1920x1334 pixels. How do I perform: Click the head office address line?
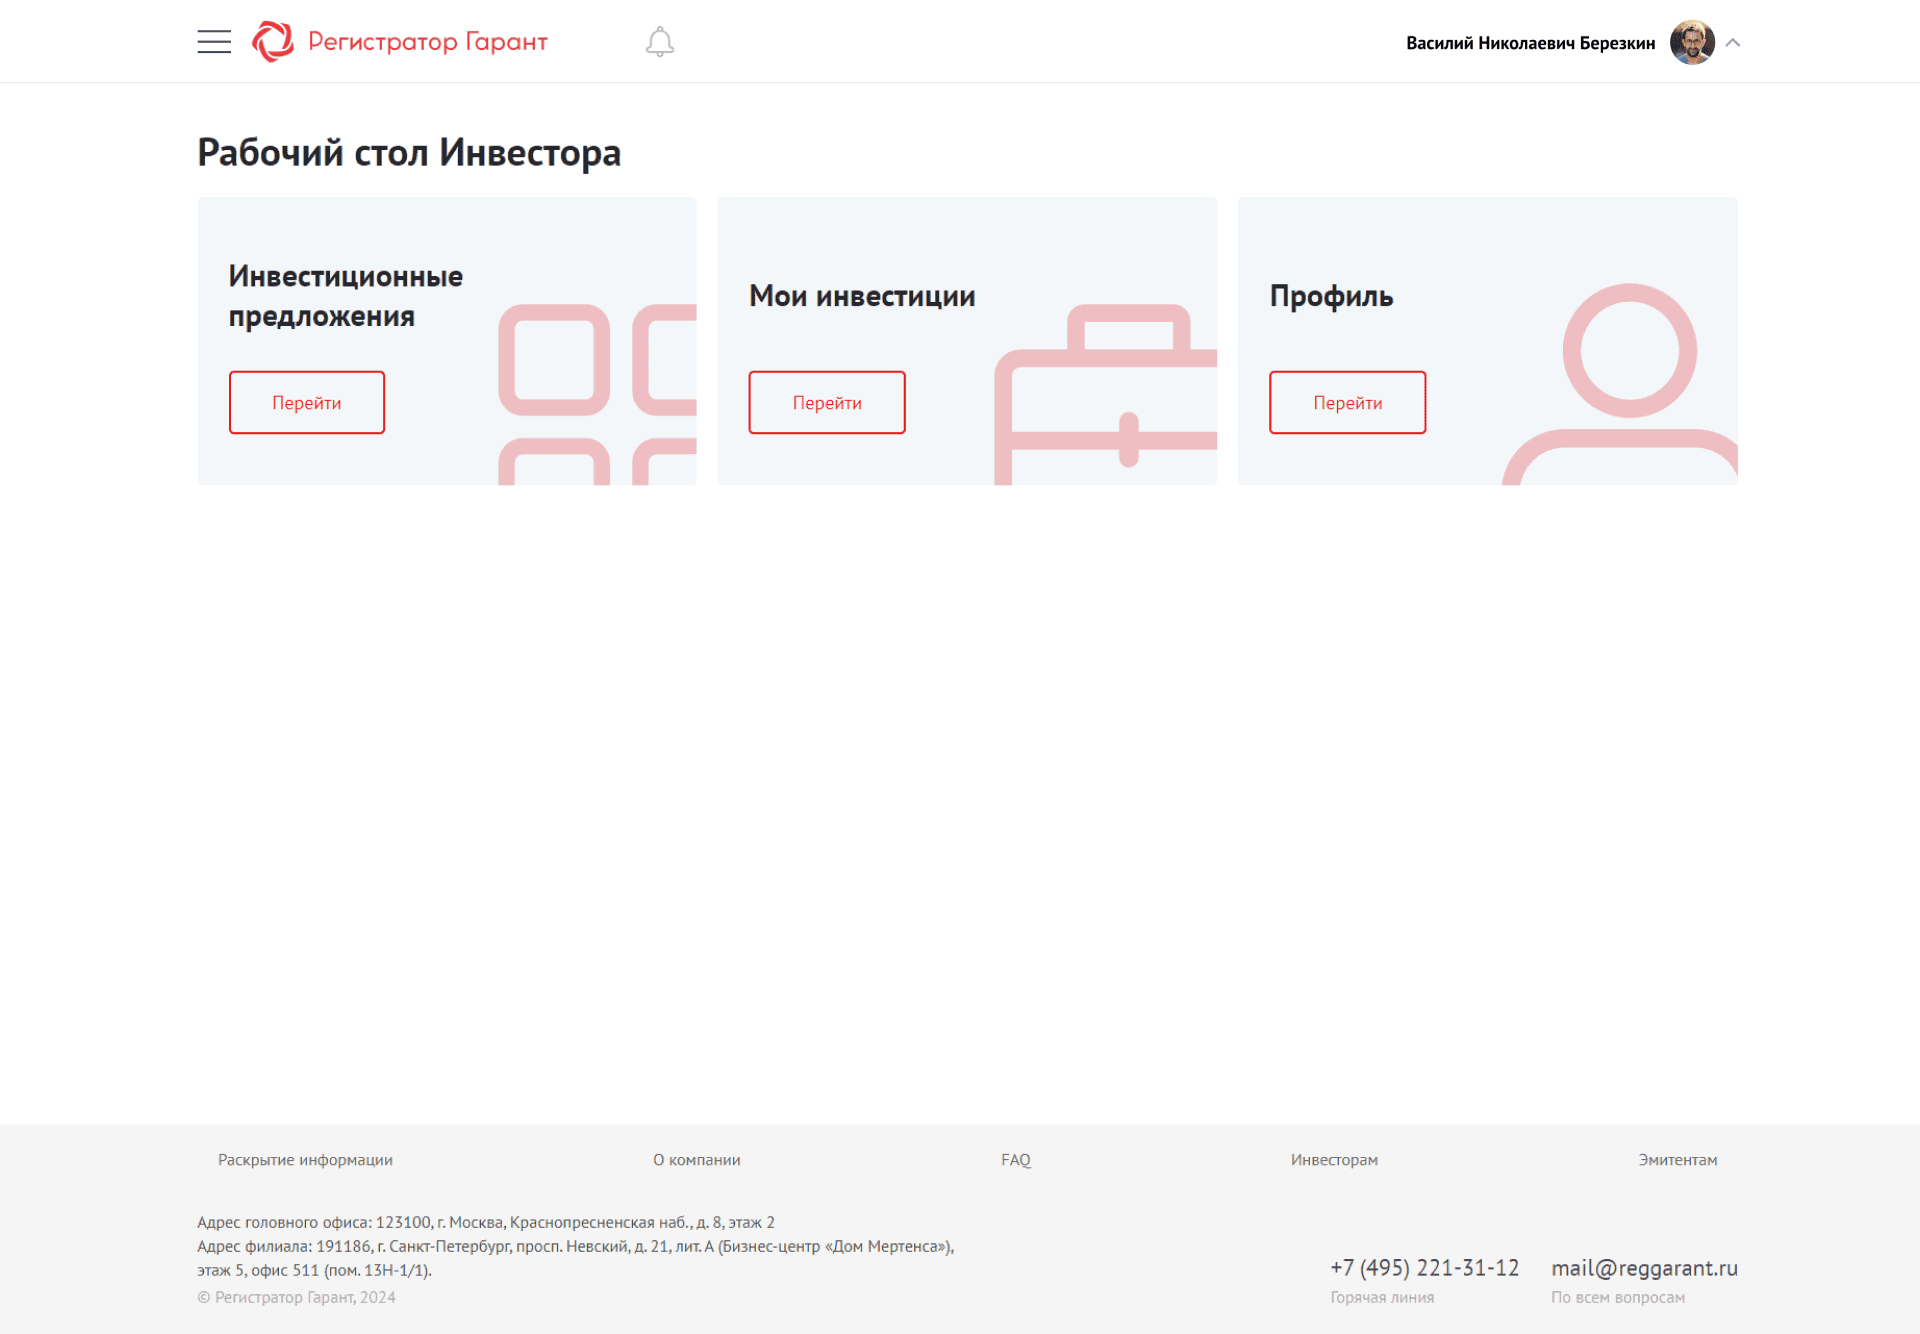tap(486, 1222)
